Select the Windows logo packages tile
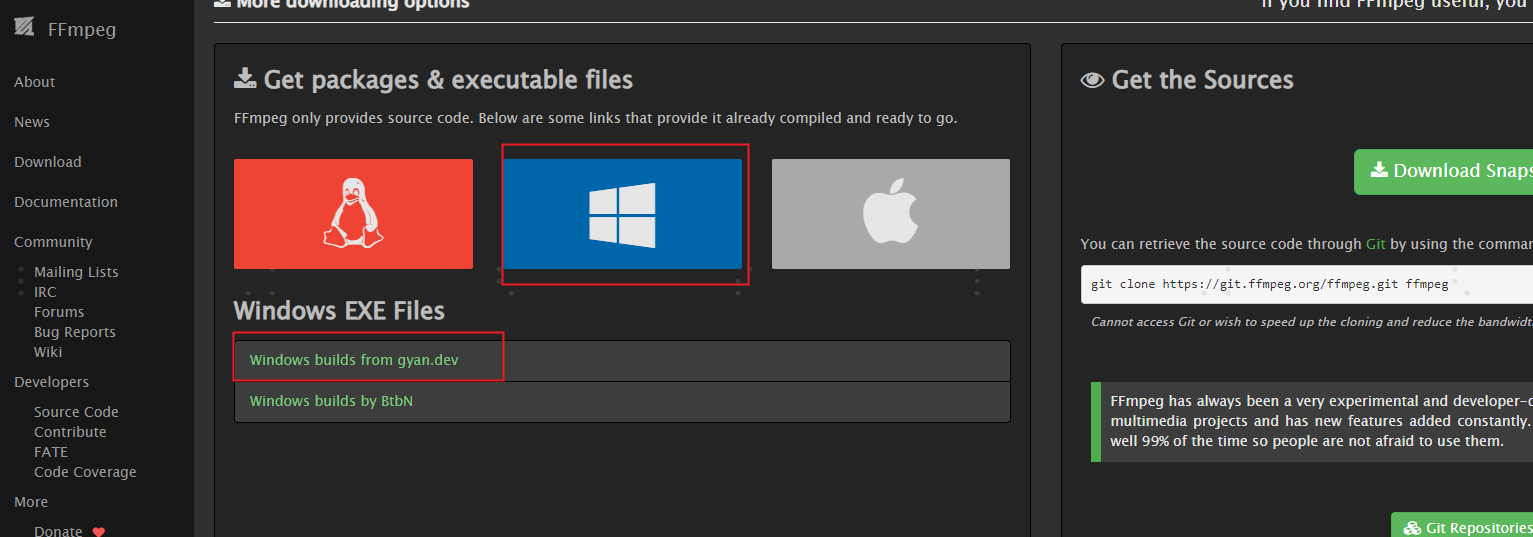The width and height of the screenshot is (1533, 537). pos(622,214)
